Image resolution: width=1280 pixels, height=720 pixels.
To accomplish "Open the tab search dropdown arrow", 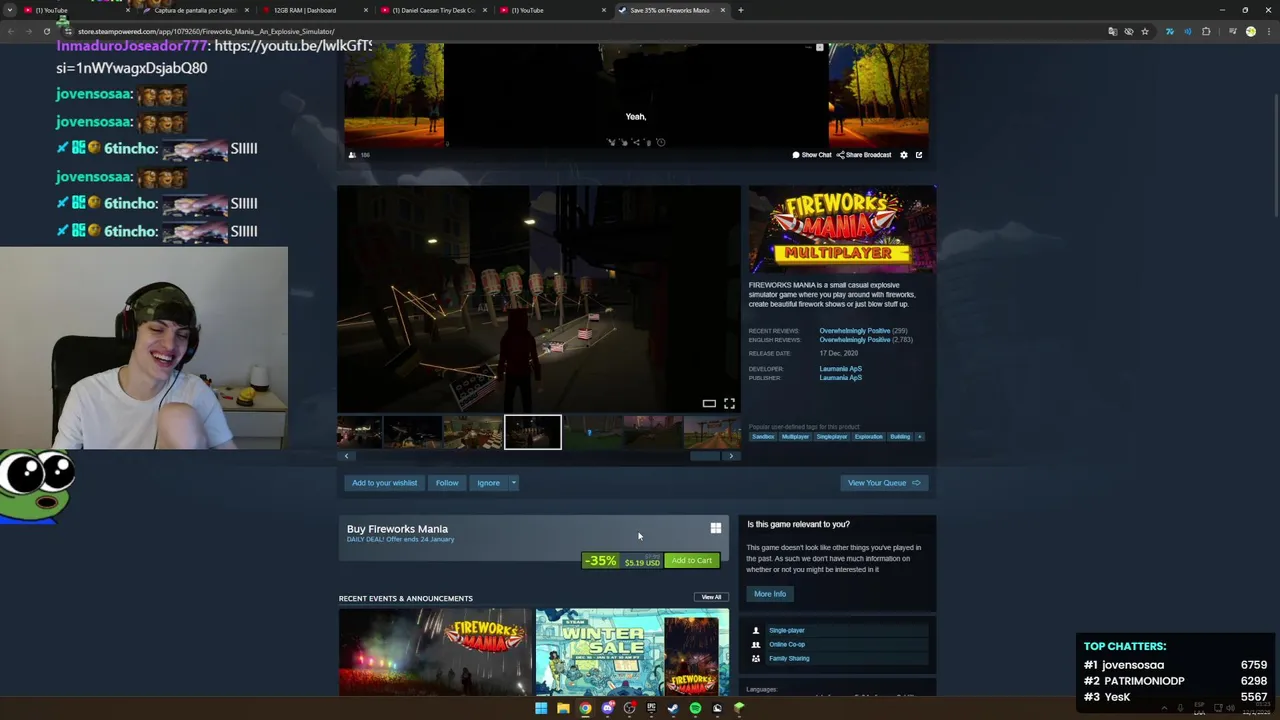I will click(x=10, y=10).
